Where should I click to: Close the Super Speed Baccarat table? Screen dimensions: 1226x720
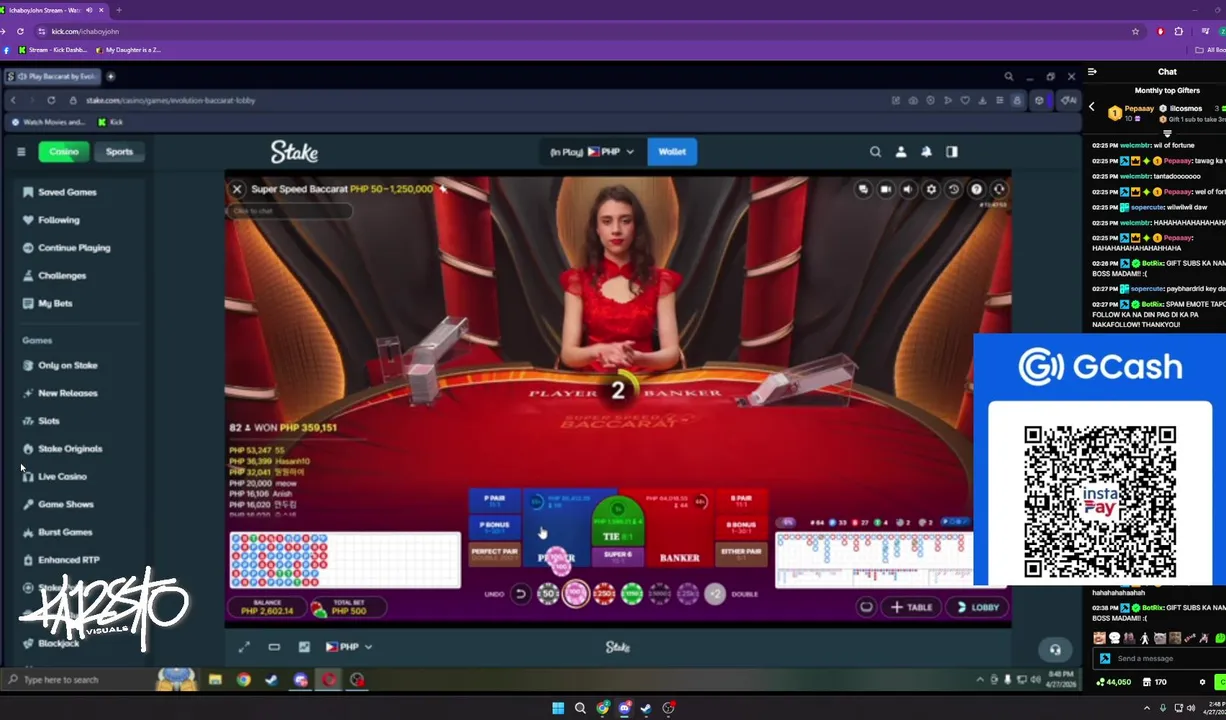pyautogui.click(x=237, y=189)
